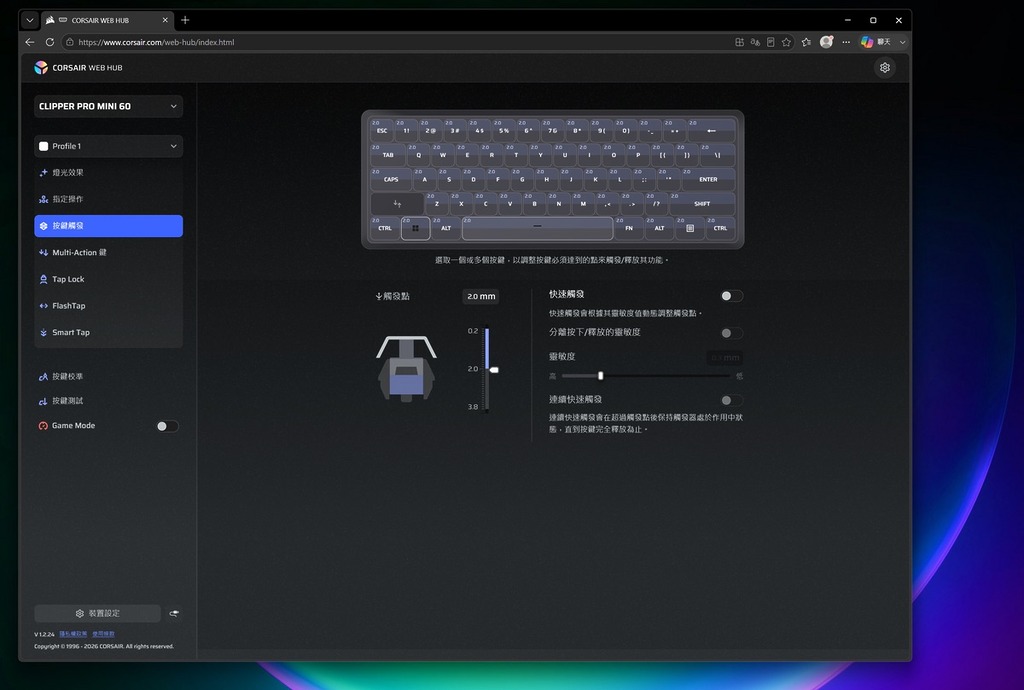The width and height of the screenshot is (1024, 690).
Task: Select the left CTRL key
Action: 385,228
